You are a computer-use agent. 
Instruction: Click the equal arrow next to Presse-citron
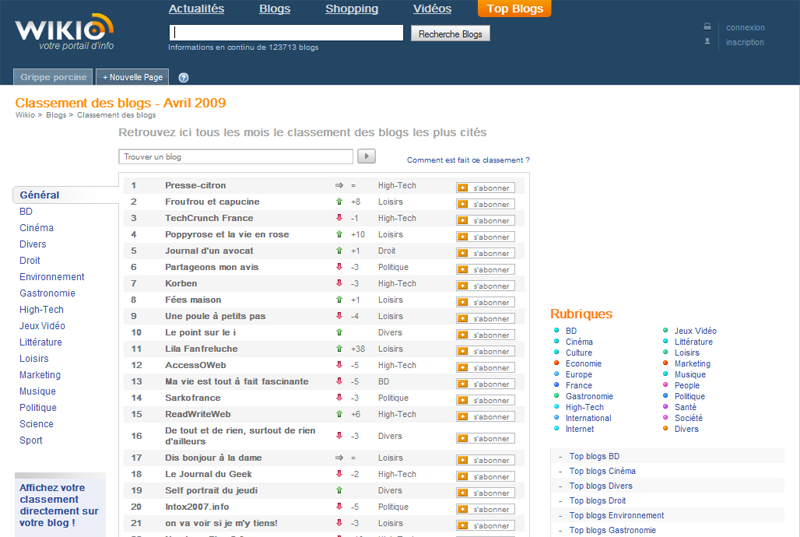339,185
